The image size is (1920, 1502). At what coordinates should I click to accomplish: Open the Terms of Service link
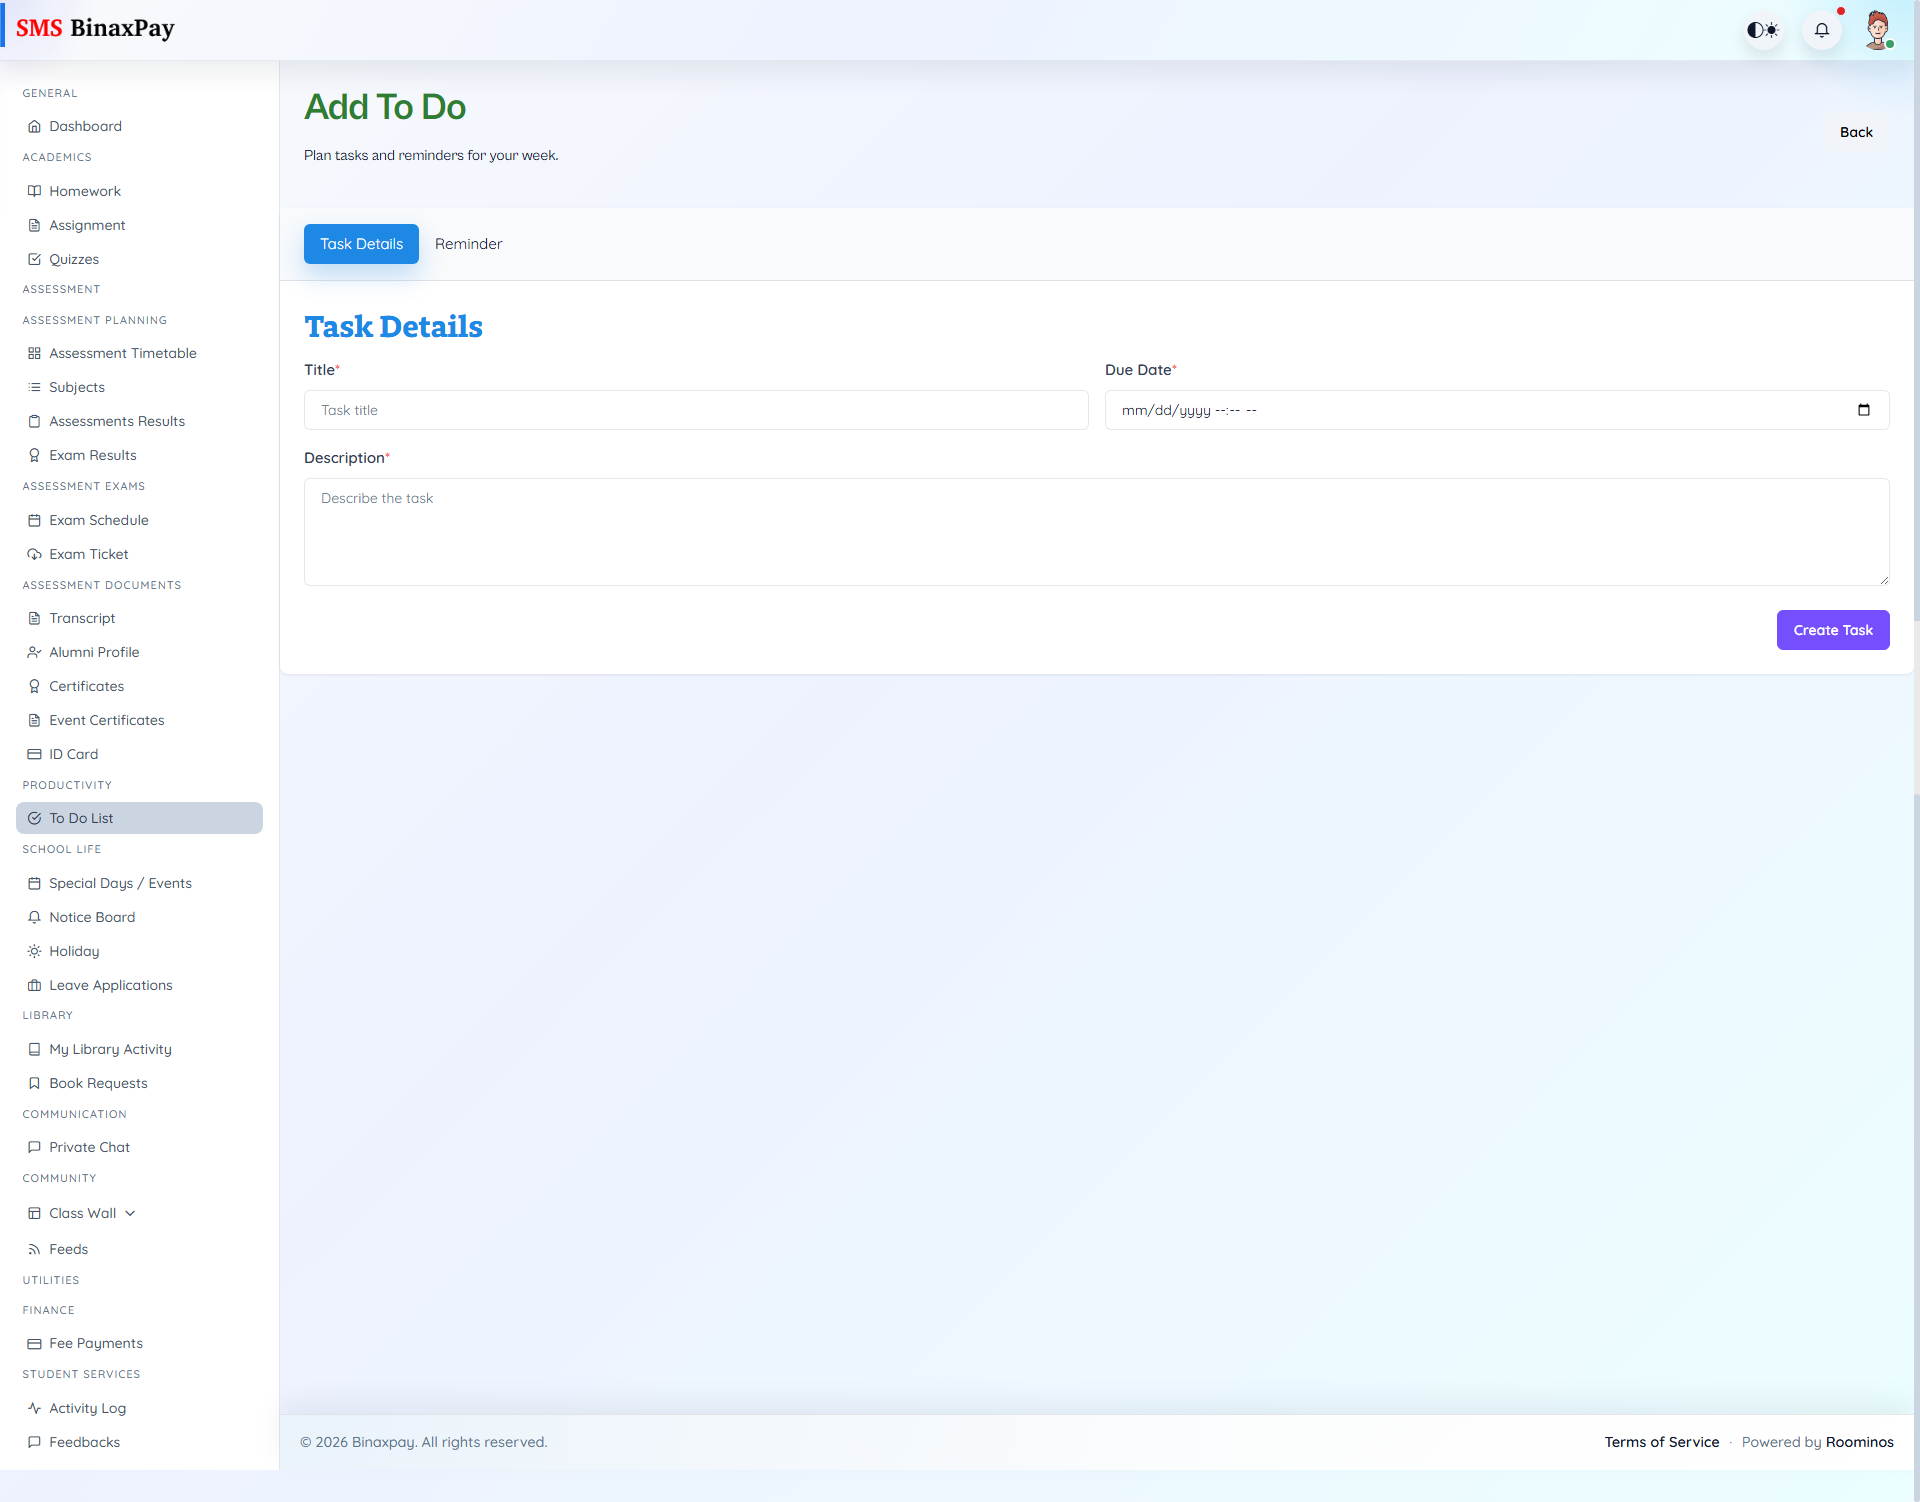1661,1441
